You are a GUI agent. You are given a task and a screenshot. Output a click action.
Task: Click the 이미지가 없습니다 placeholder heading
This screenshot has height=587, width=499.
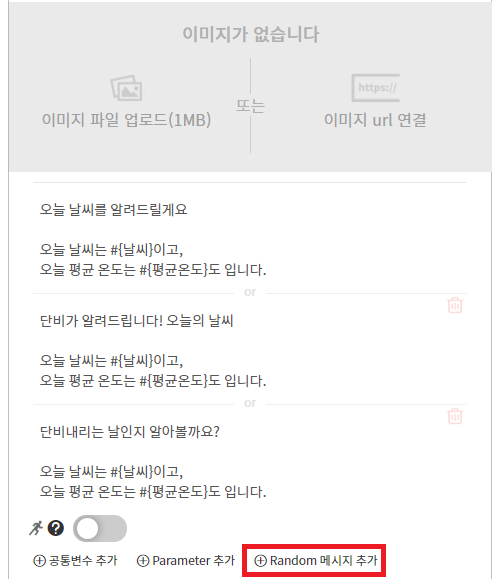point(250,34)
